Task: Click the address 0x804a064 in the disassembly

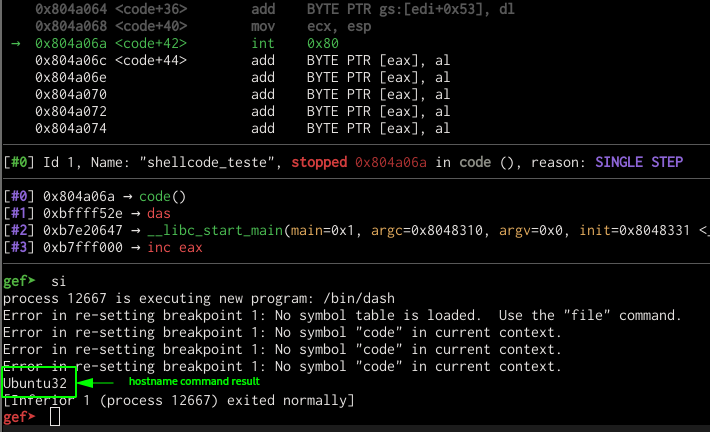Action: coord(73,10)
